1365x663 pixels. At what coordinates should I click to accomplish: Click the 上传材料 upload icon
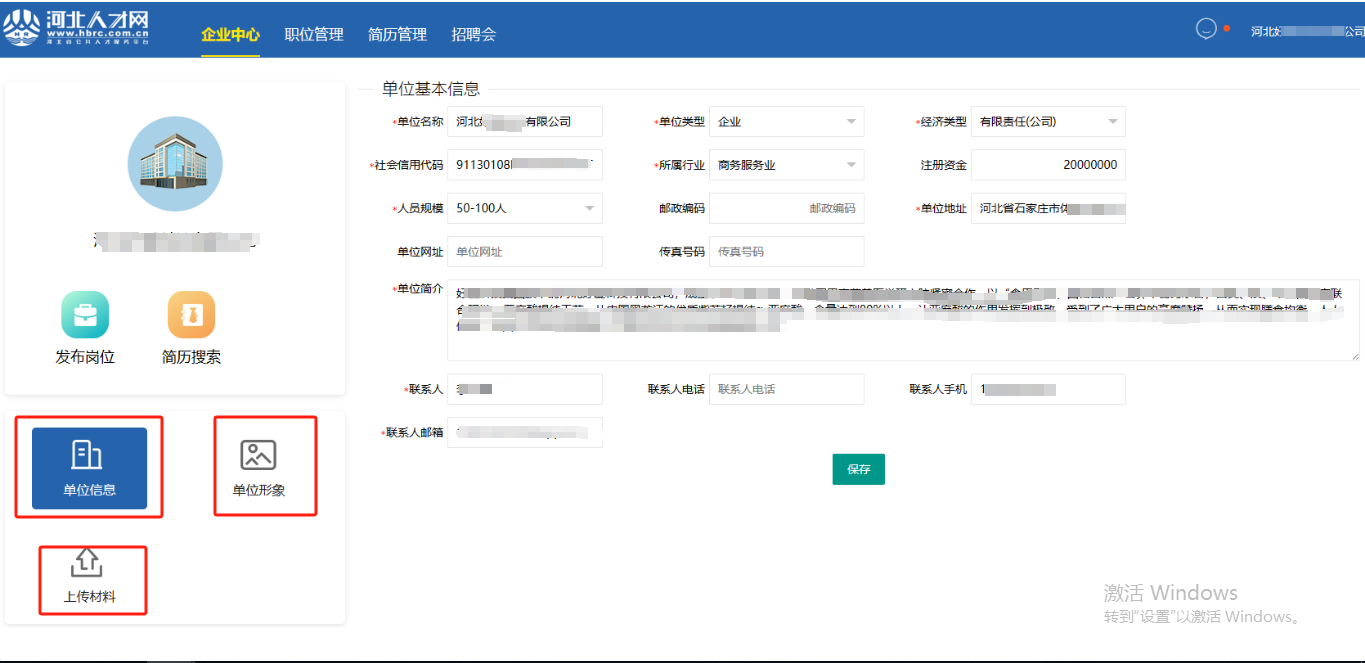pyautogui.click(x=88, y=563)
